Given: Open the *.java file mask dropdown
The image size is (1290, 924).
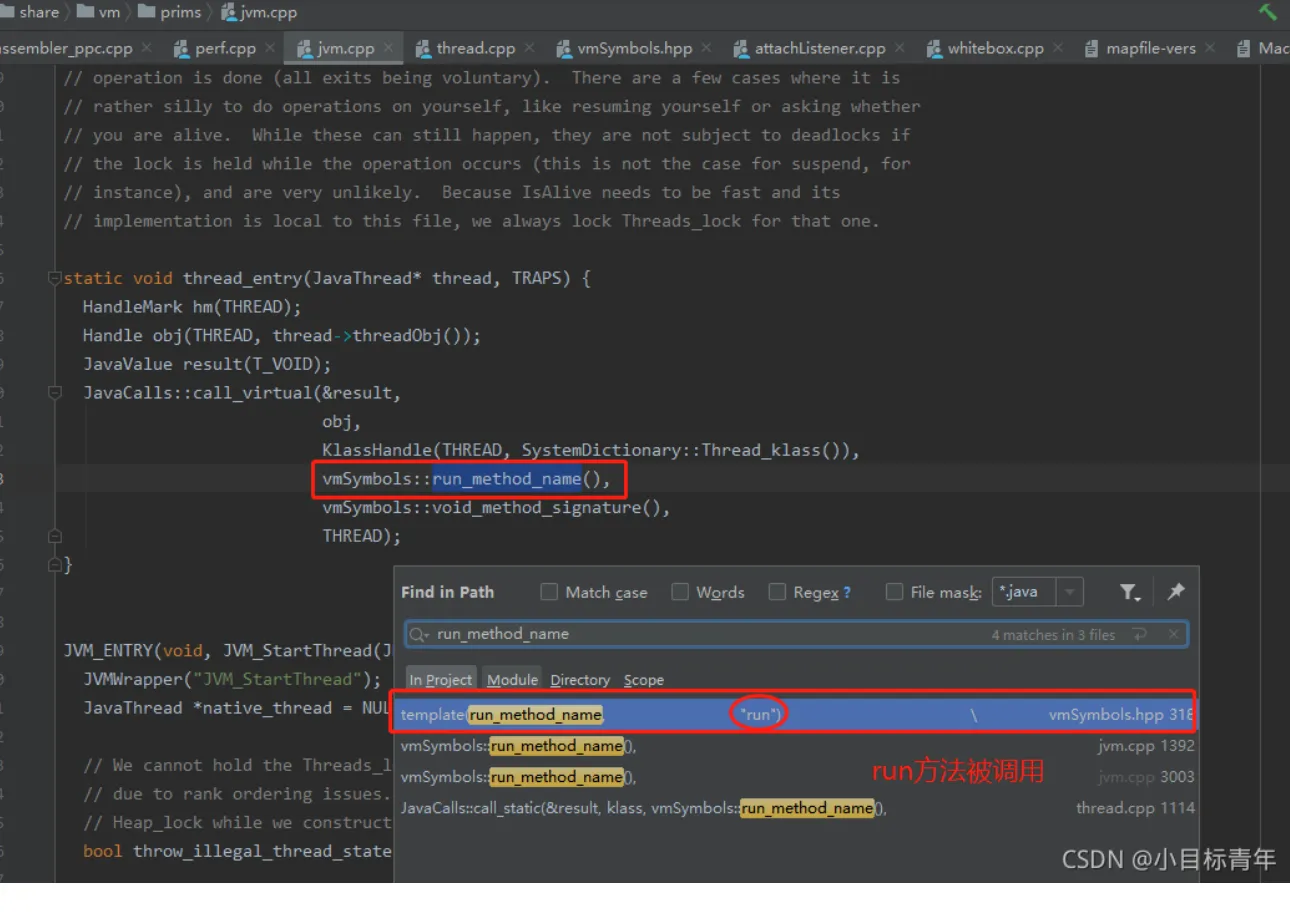Looking at the screenshot, I should pos(1071,592).
